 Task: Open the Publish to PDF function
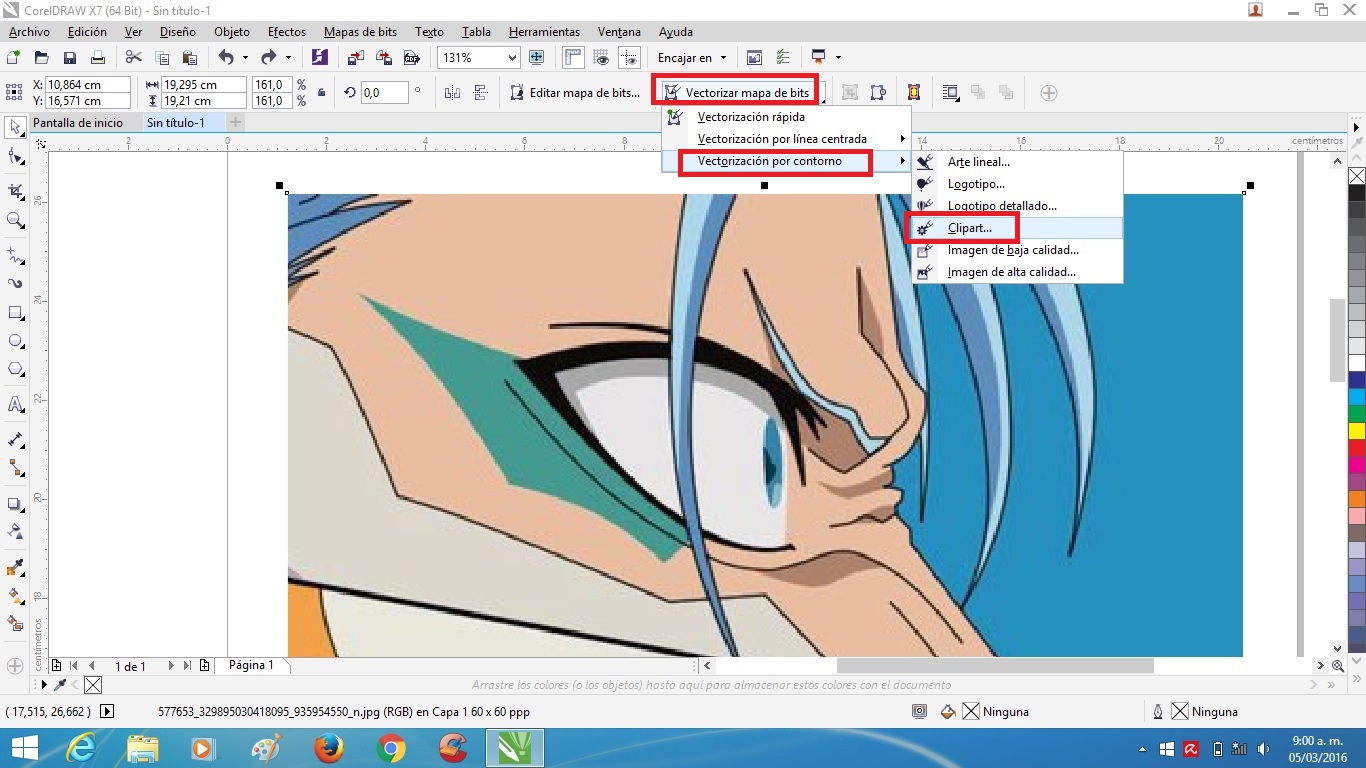coord(412,57)
